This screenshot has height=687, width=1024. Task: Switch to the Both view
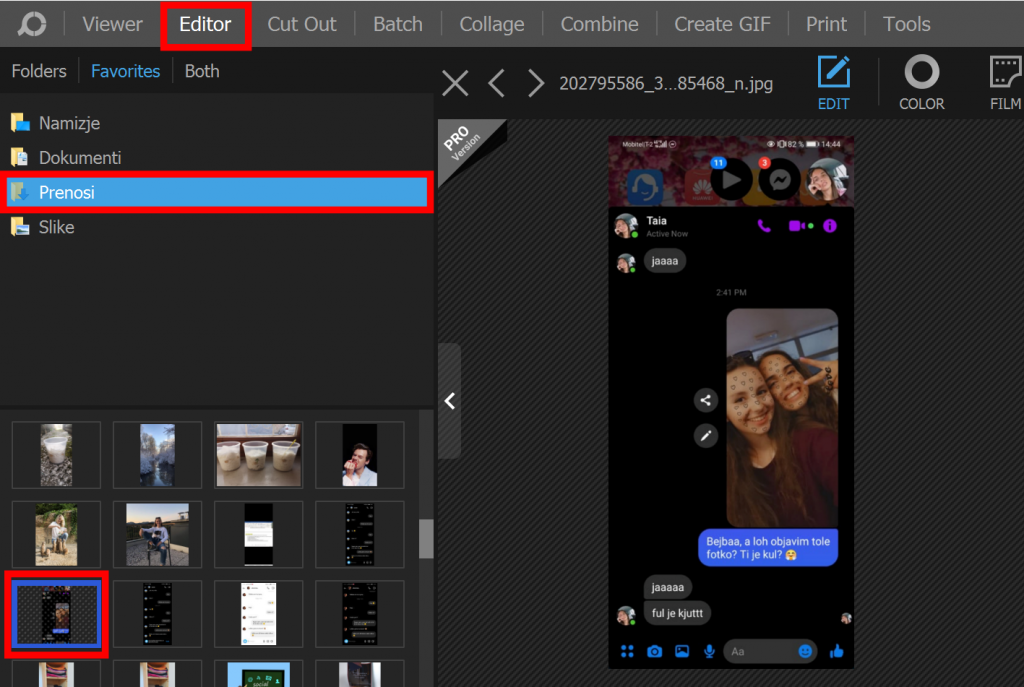[x=202, y=71]
